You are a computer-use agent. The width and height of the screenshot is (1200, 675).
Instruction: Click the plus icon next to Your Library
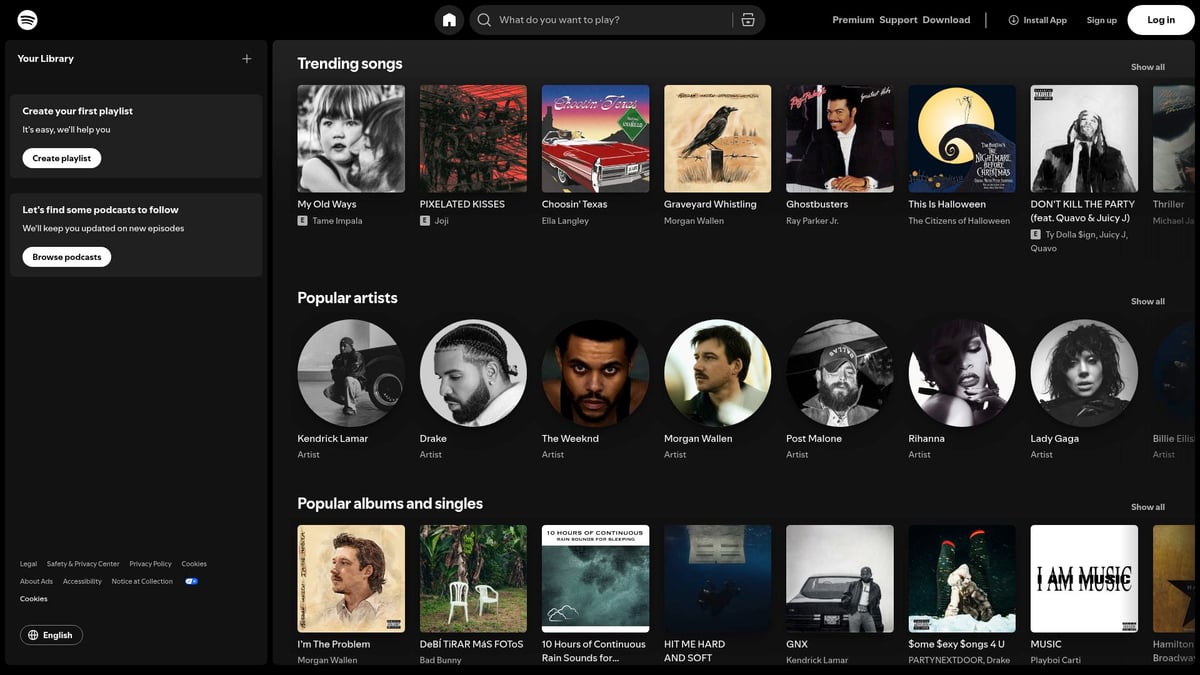[x=246, y=58]
